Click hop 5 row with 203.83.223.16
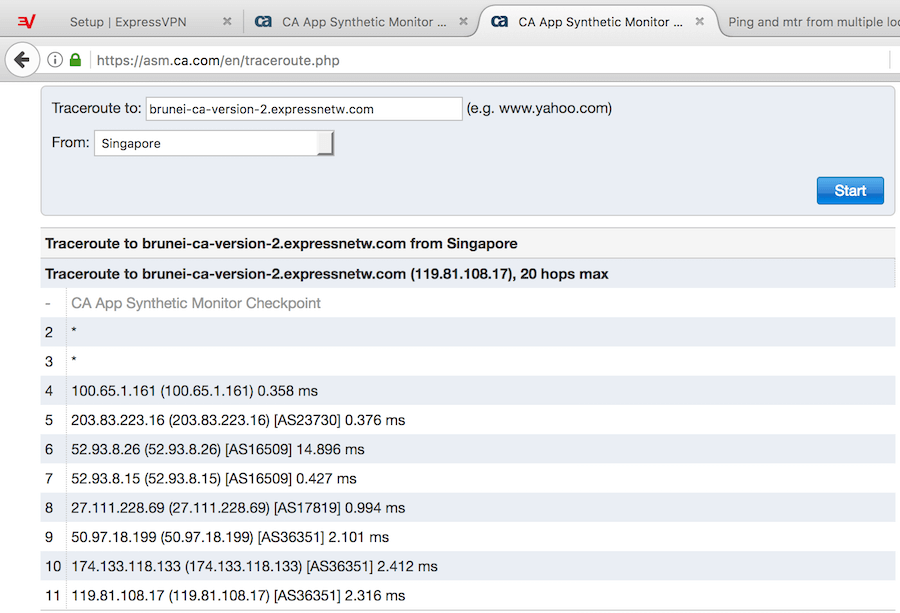 pos(468,420)
